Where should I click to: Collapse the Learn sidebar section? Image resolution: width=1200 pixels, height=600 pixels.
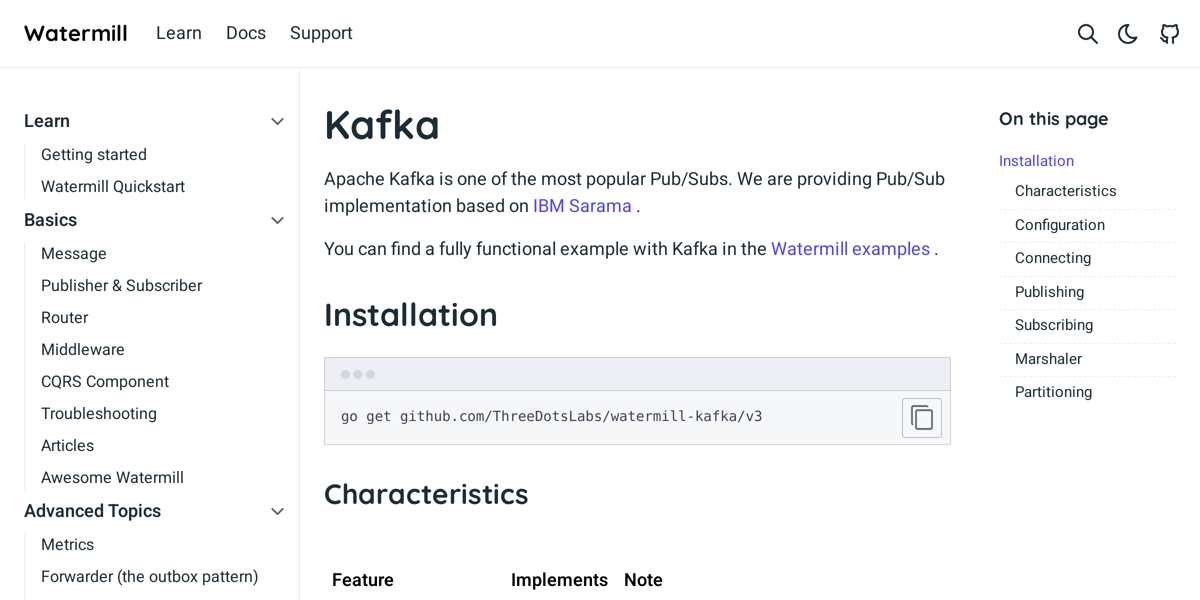[x=277, y=121]
